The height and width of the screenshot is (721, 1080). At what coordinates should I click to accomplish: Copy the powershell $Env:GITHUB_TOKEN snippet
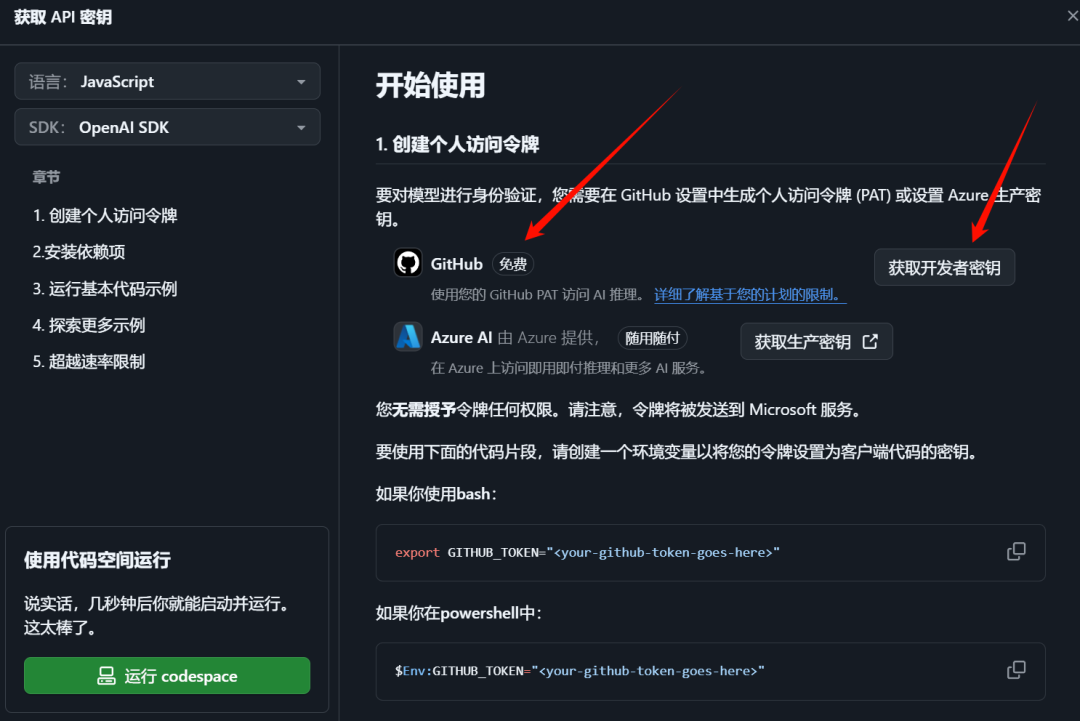click(1016, 670)
